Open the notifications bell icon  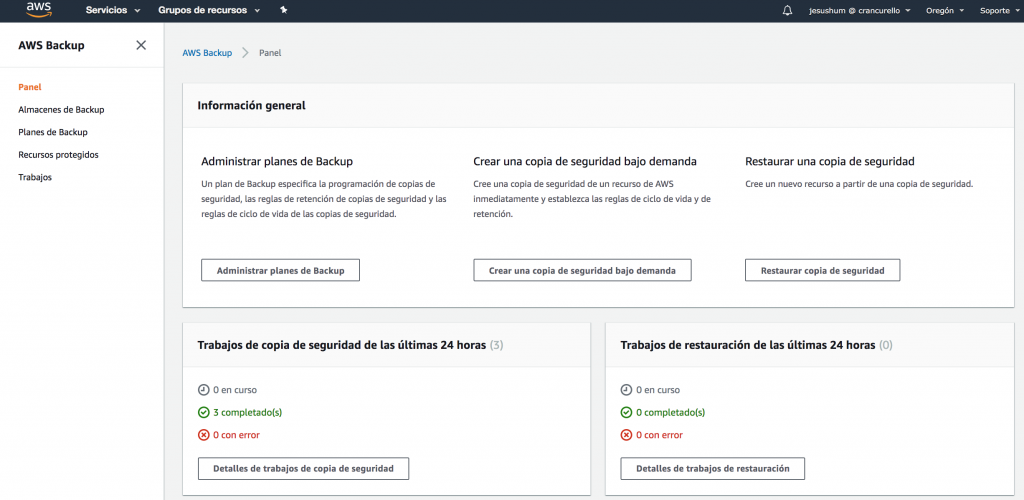[x=787, y=10]
